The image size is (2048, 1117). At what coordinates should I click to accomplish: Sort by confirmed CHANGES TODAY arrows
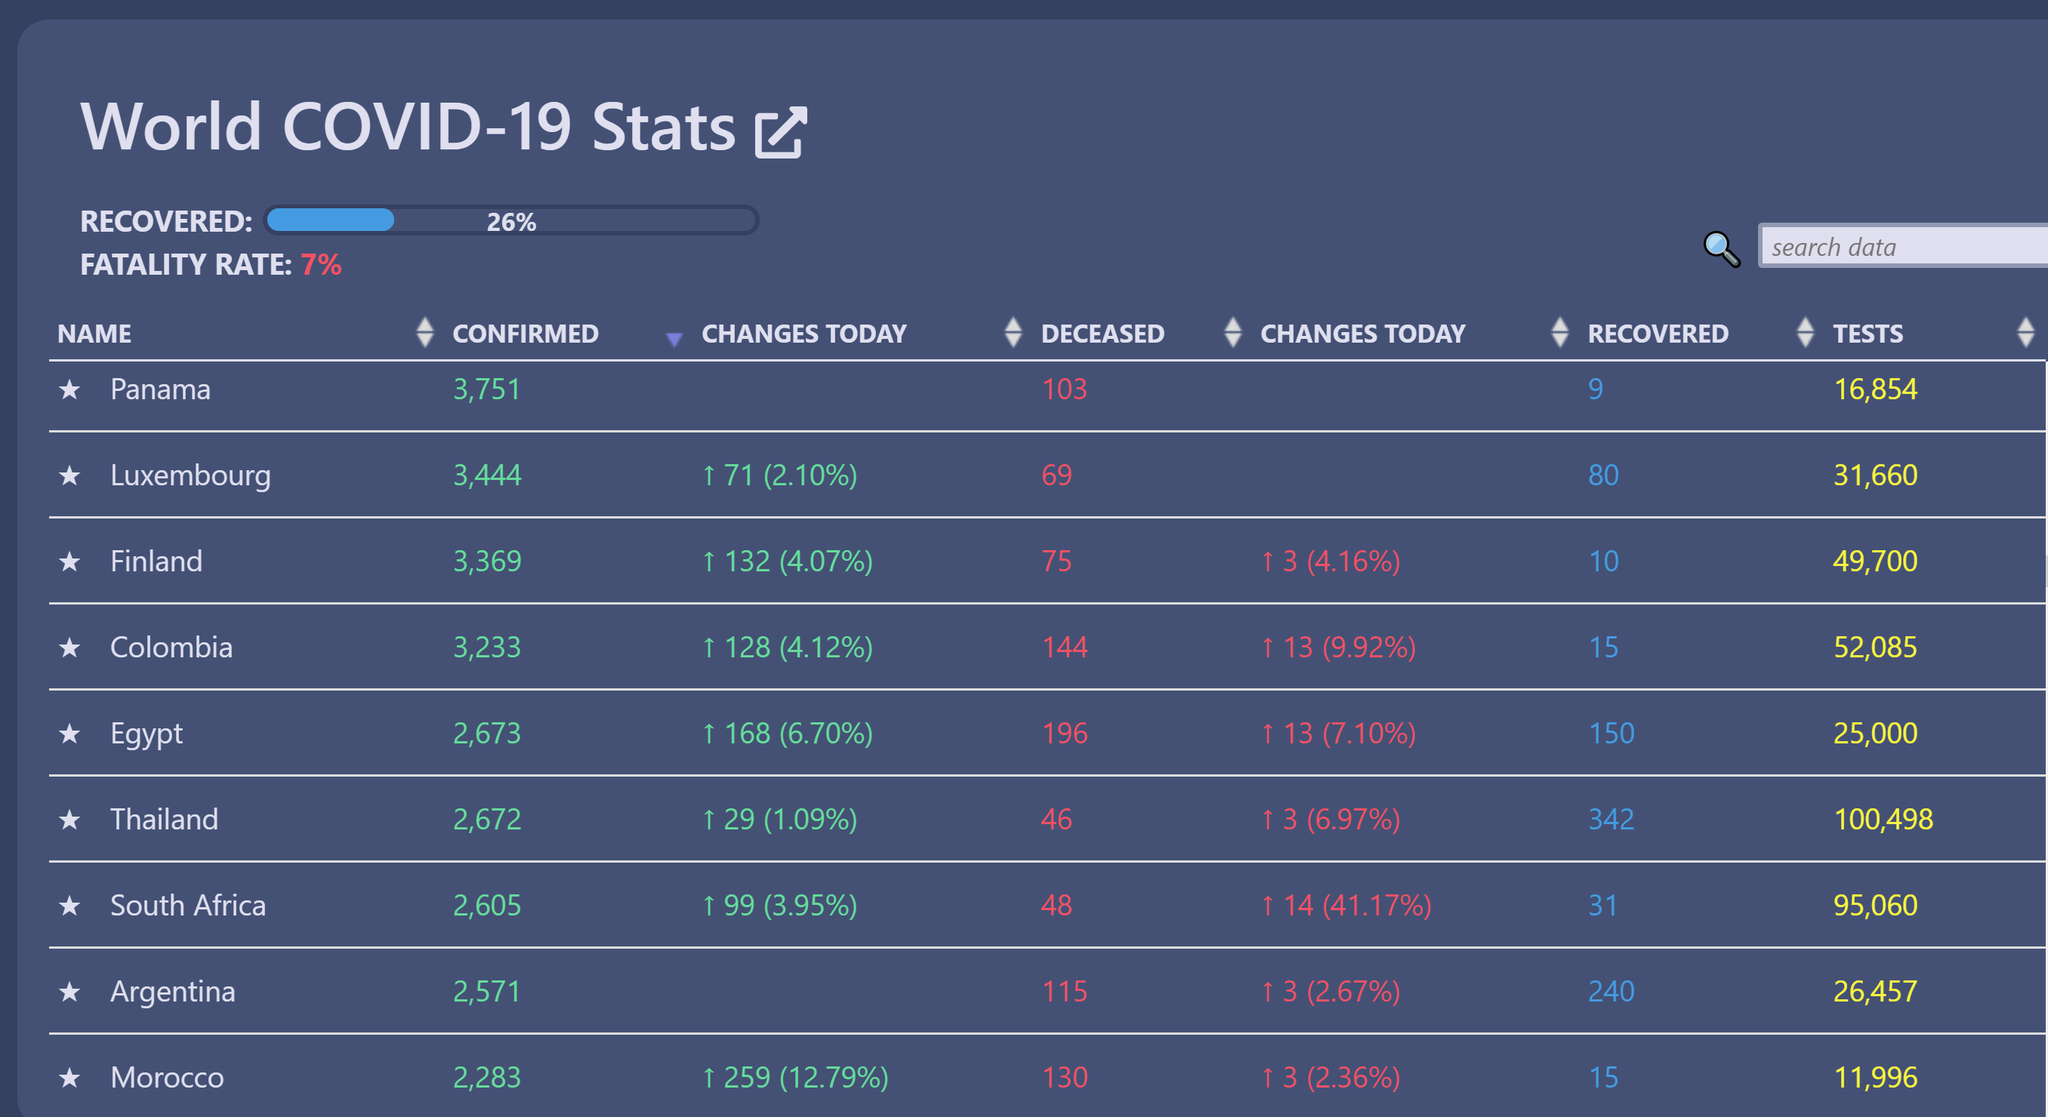coord(1013,332)
